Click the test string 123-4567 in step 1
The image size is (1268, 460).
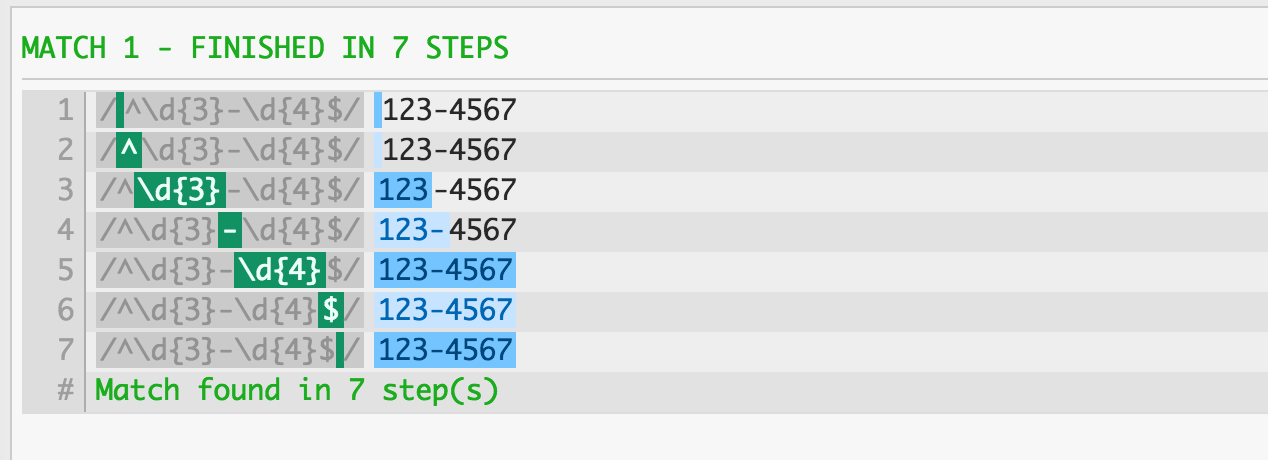pyautogui.click(x=449, y=110)
